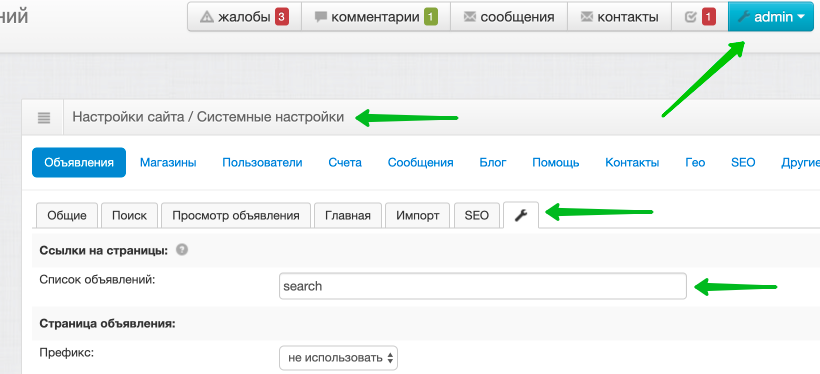This screenshot has height=374, width=820.
Task: Open the Другие settings section
Action: click(x=800, y=163)
